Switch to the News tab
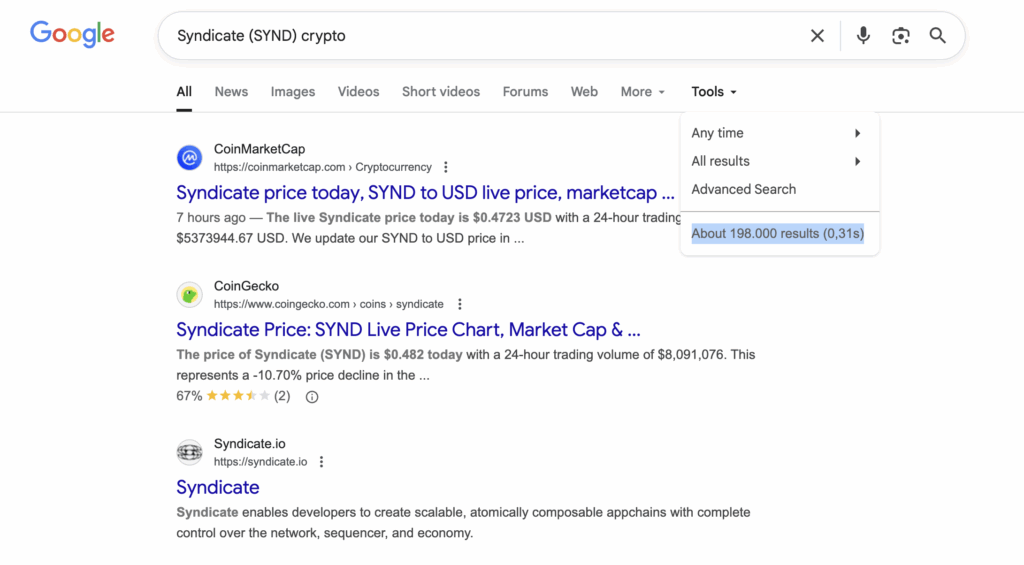The width and height of the screenshot is (1024, 565). [231, 91]
